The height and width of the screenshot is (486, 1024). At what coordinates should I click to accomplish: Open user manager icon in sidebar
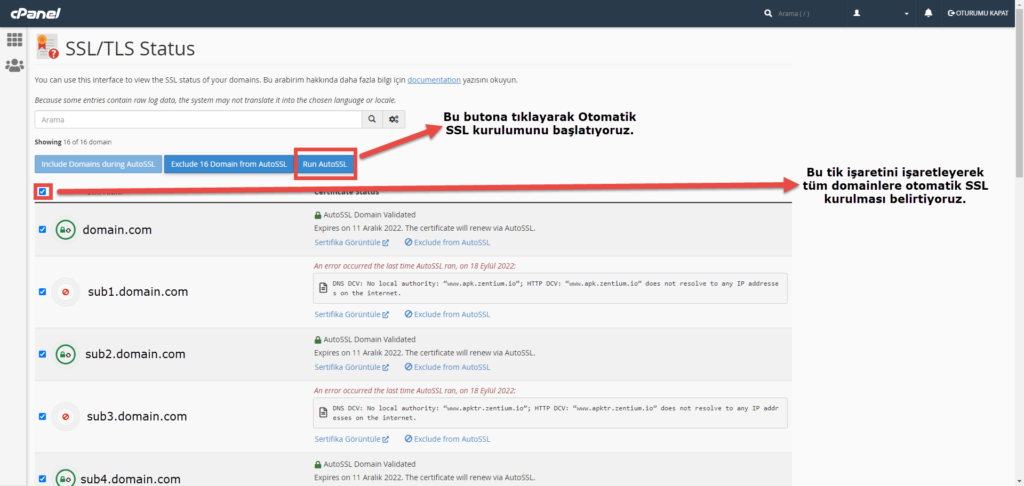(14, 66)
